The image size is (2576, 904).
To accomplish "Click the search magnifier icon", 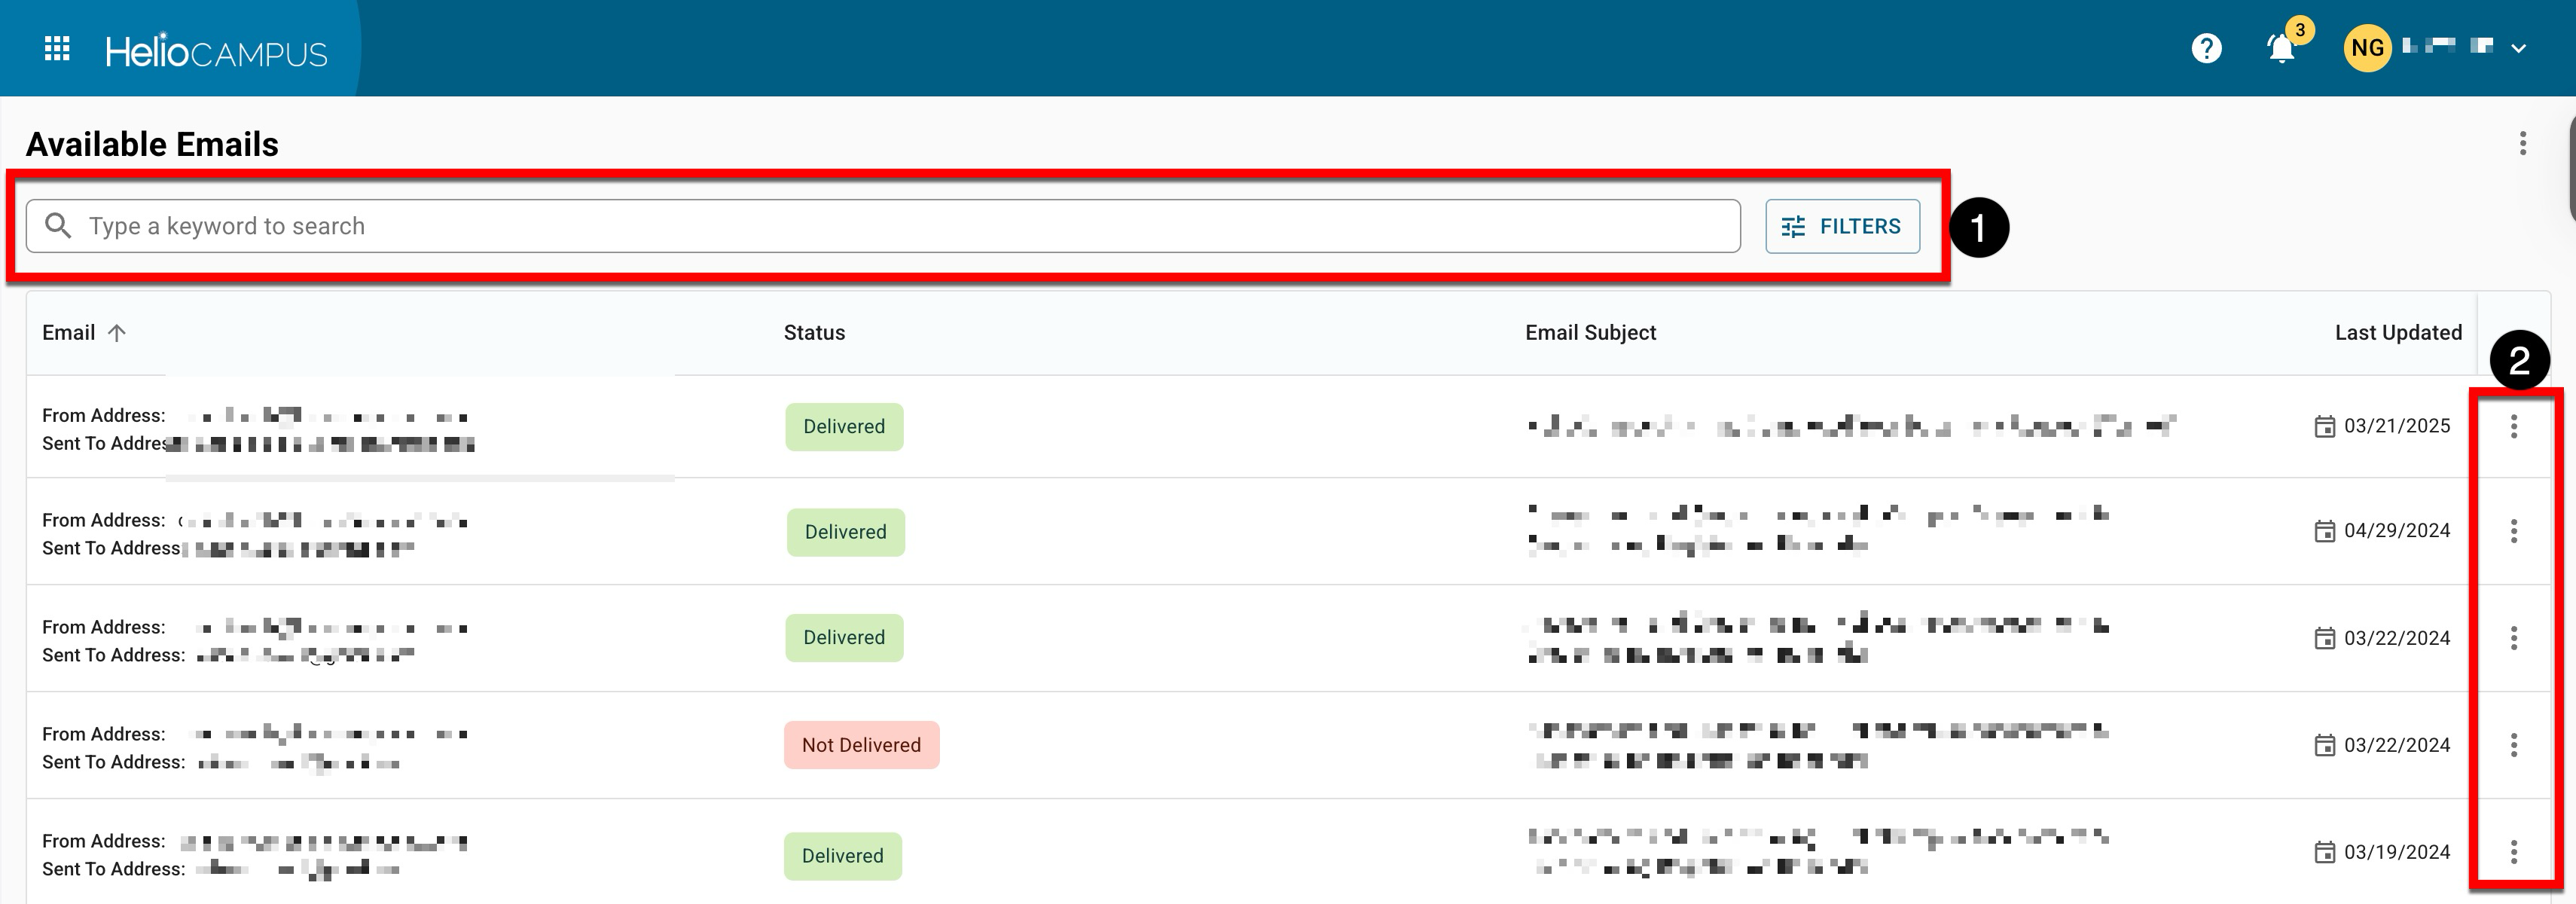I will [x=58, y=226].
